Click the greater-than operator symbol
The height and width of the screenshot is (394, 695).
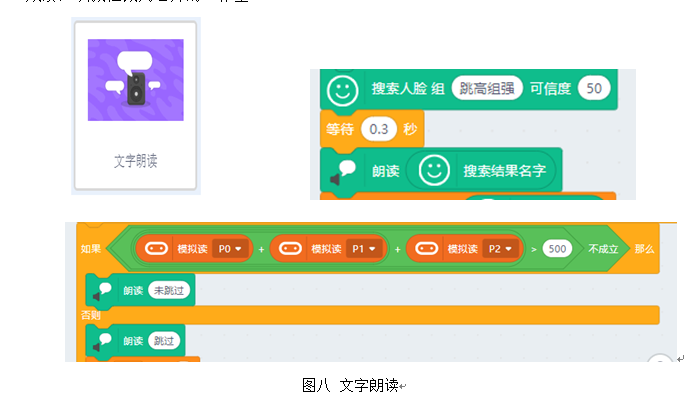(534, 250)
